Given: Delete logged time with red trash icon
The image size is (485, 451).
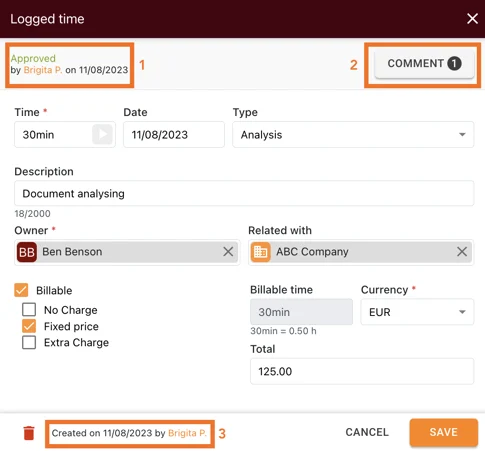Looking at the screenshot, I should click(x=29, y=433).
